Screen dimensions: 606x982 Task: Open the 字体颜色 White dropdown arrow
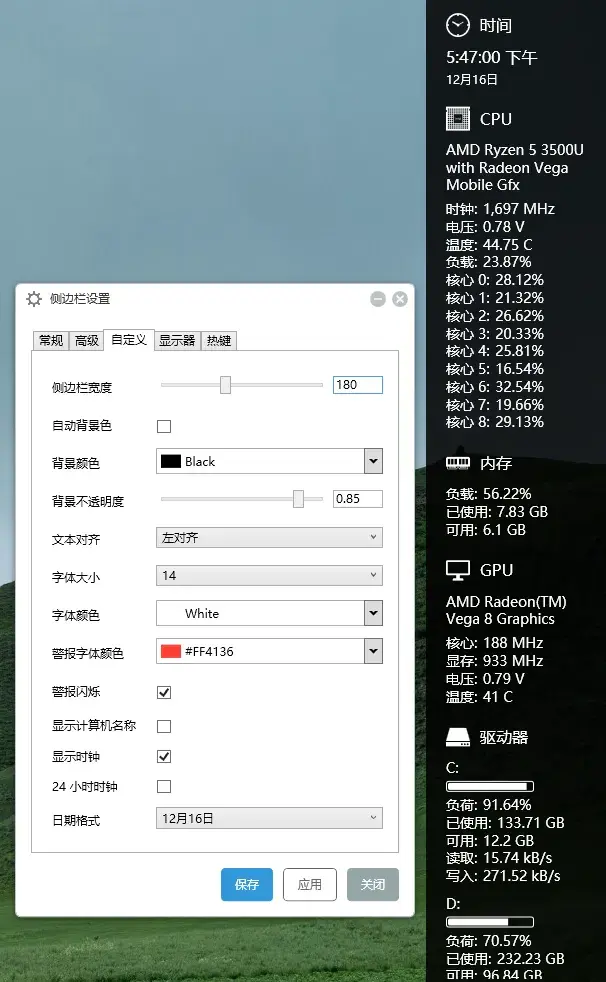373,613
